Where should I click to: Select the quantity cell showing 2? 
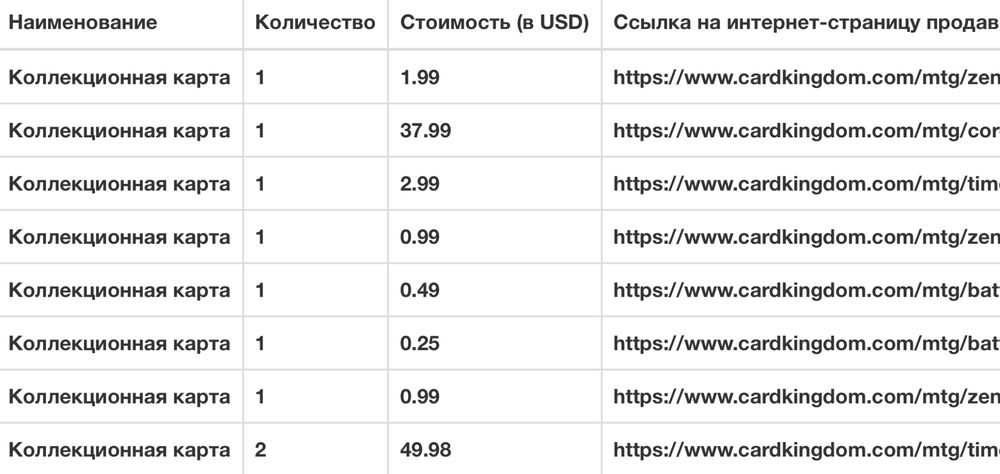point(261,450)
